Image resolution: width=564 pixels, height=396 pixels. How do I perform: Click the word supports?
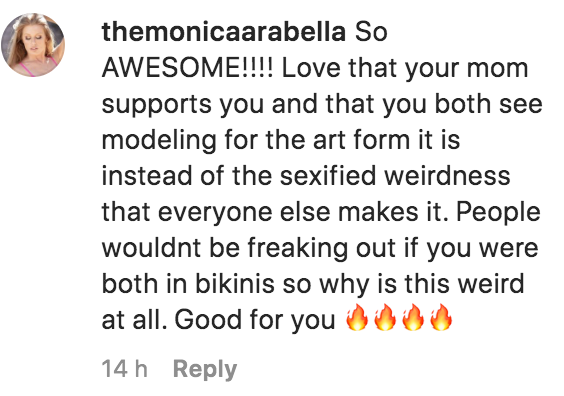point(156,105)
